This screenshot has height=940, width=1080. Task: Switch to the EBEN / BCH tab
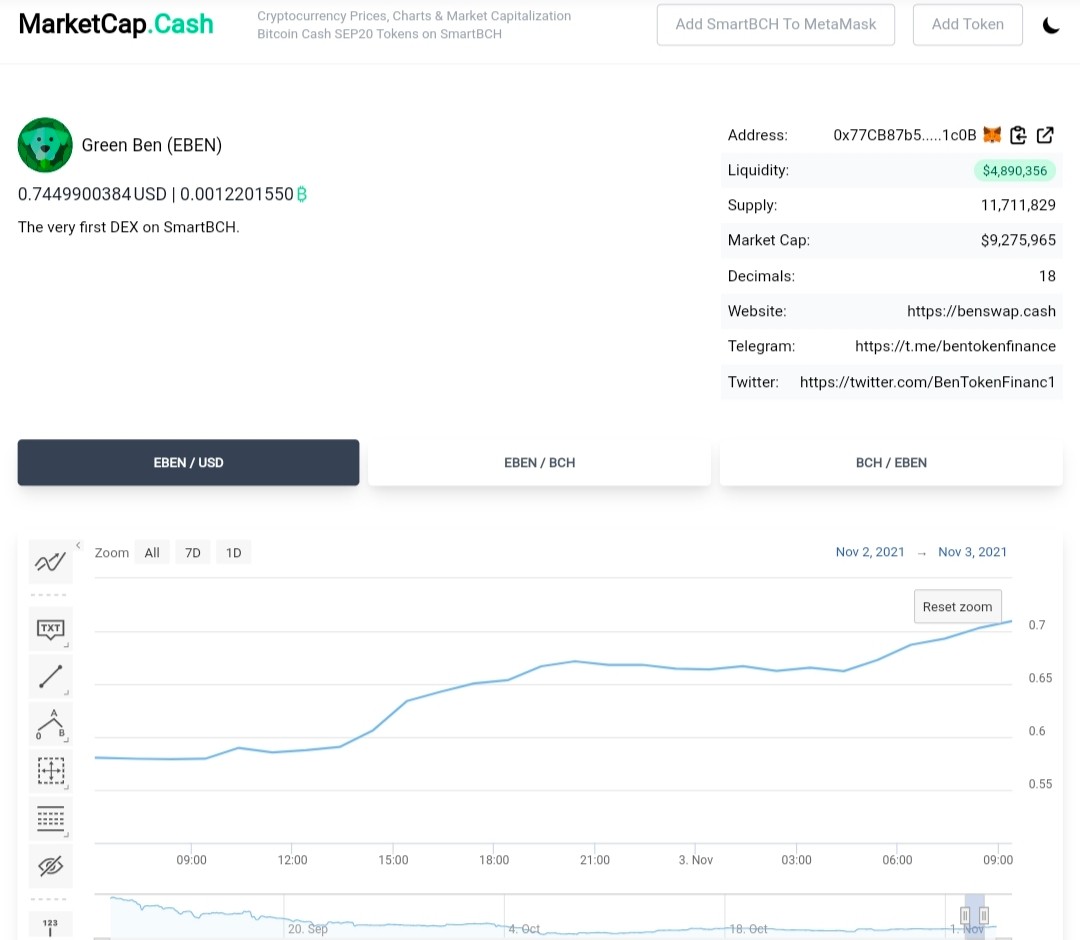(x=539, y=463)
